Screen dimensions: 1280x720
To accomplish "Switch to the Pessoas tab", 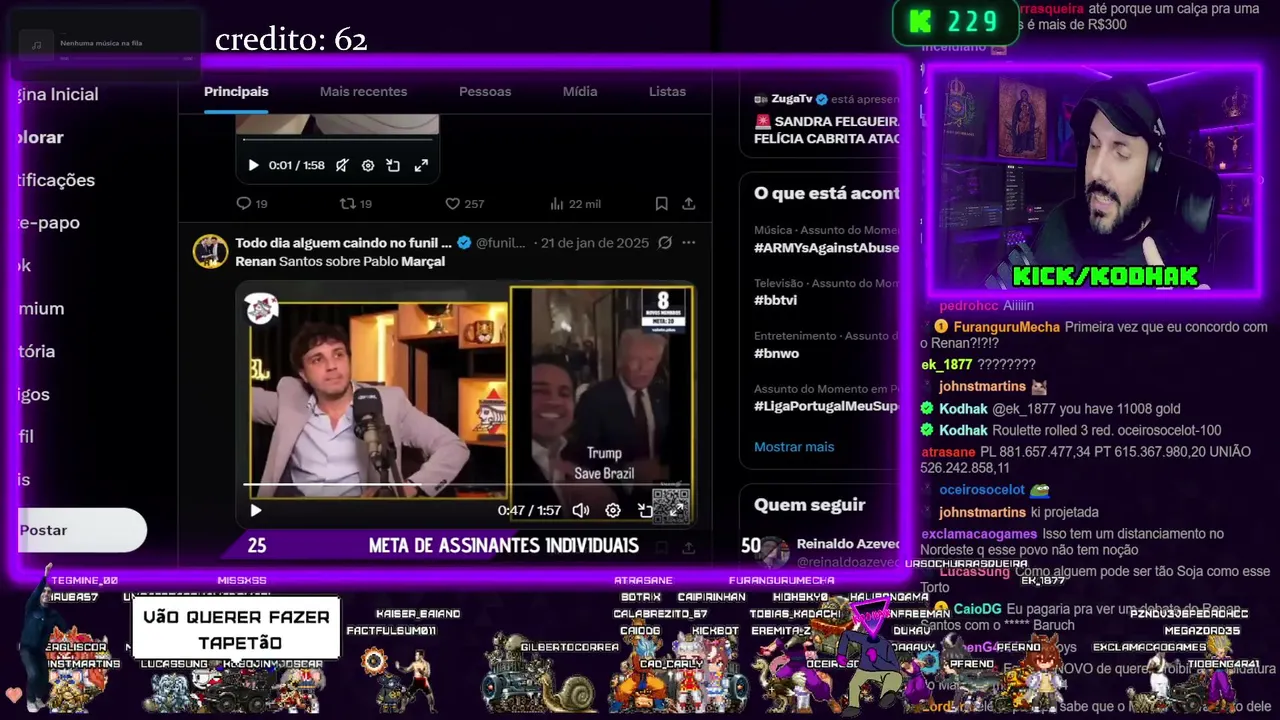I will tap(485, 91).
